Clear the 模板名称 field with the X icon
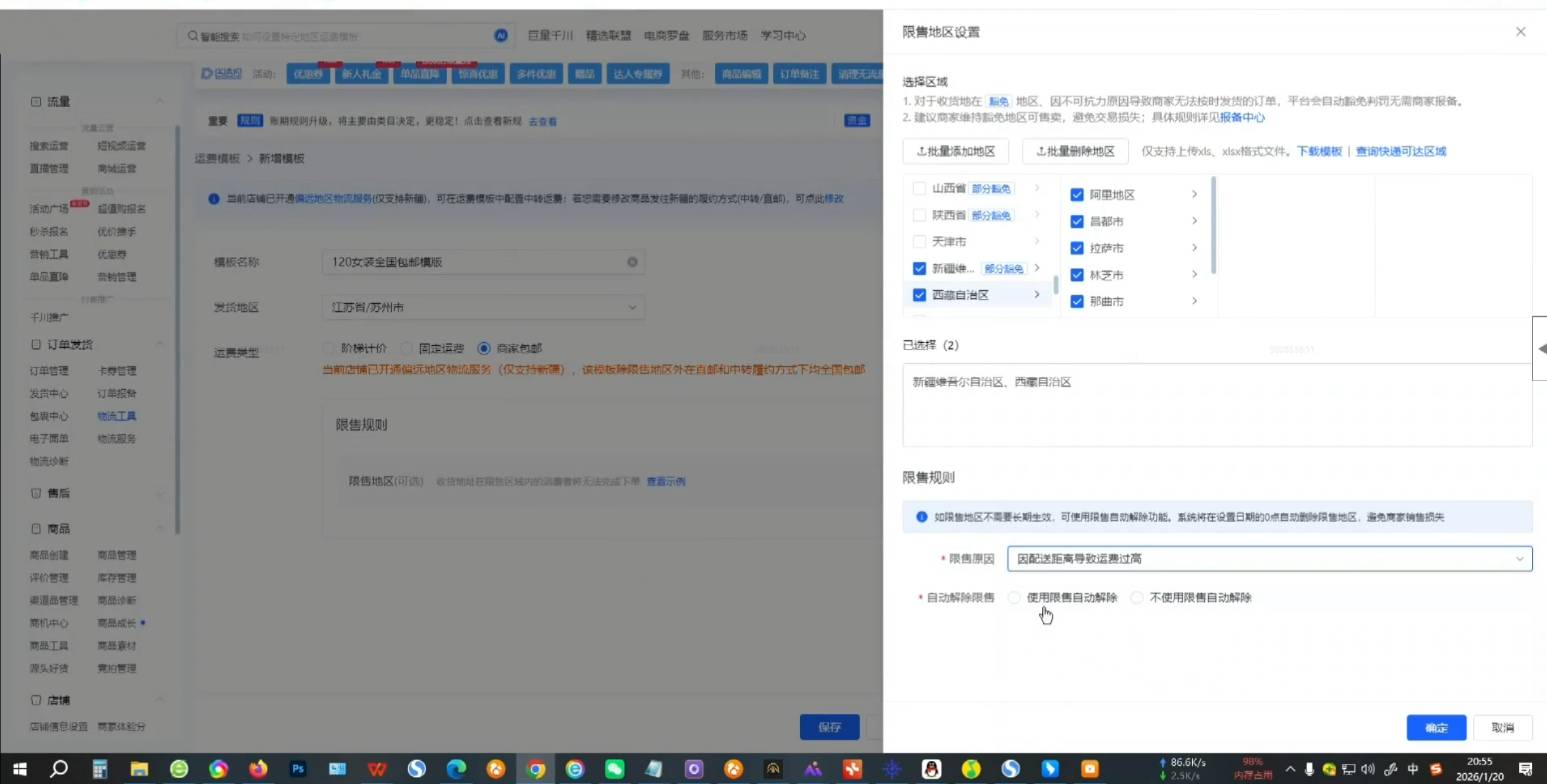1547x784 pixels. point(632,262)
